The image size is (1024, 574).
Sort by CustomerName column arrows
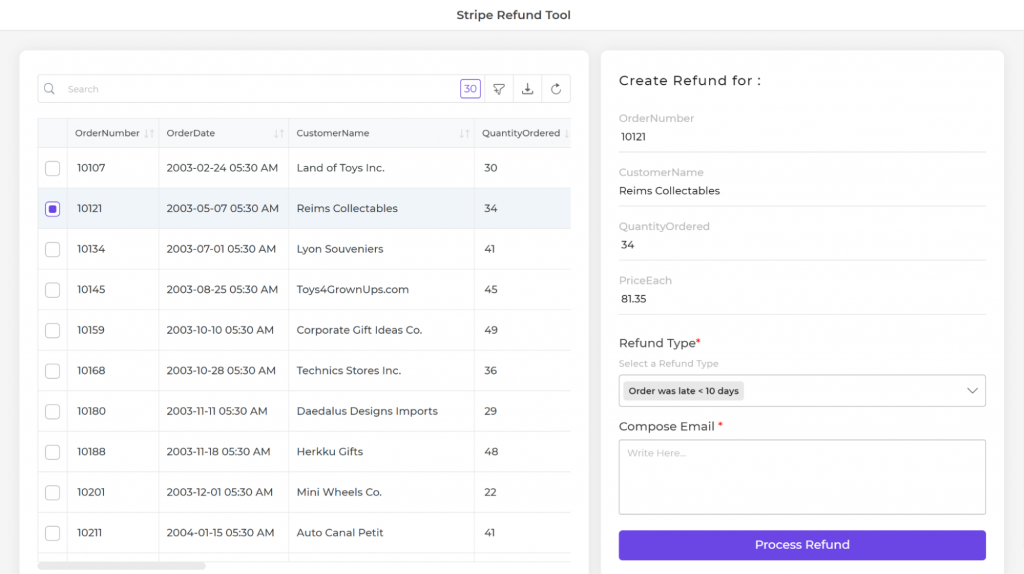464,134
